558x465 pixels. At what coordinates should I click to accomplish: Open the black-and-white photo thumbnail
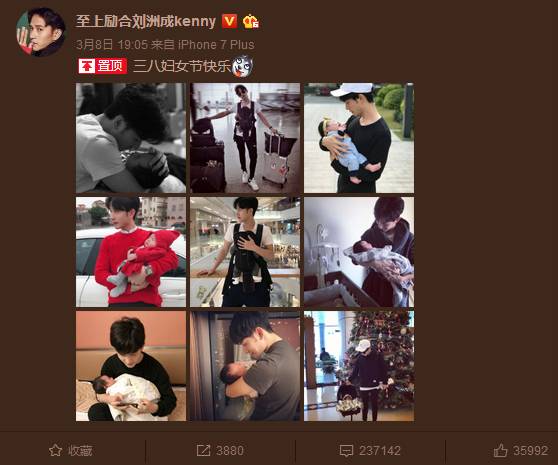(131, 138)
